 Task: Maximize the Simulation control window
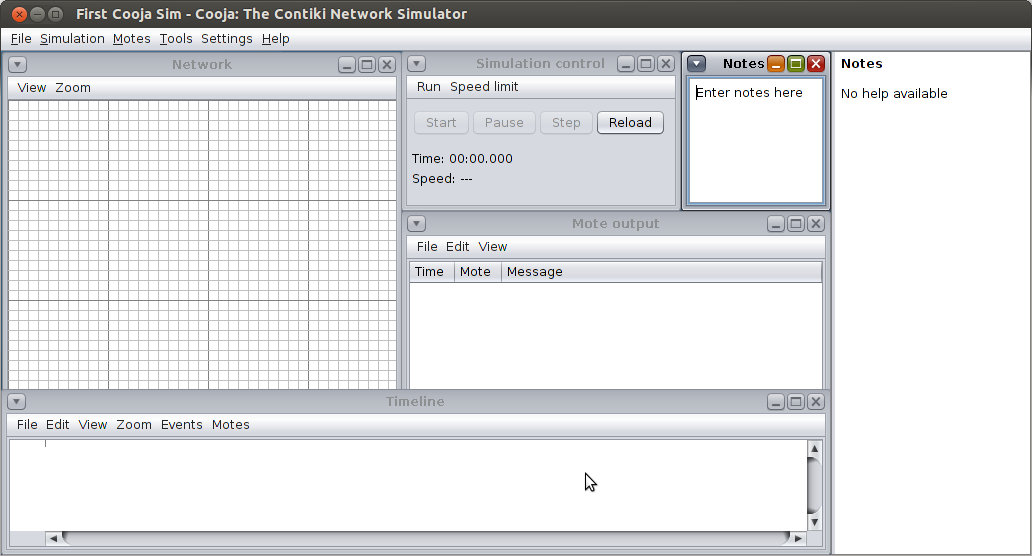click(x=646, y=64)
